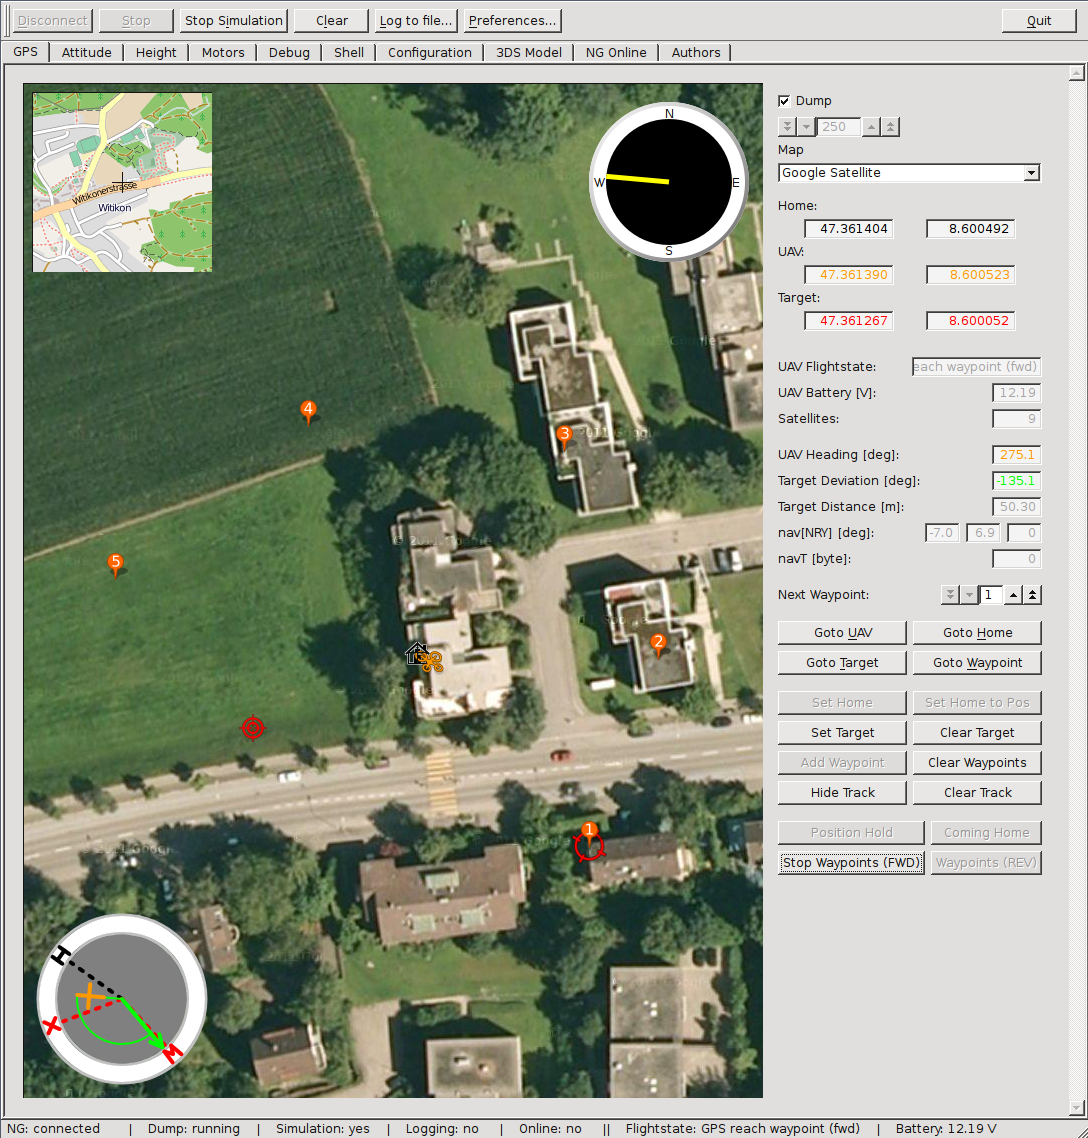Click the navigation indicator dial in map corner
The image size is (1088, 1138).
tap(122, 999)
